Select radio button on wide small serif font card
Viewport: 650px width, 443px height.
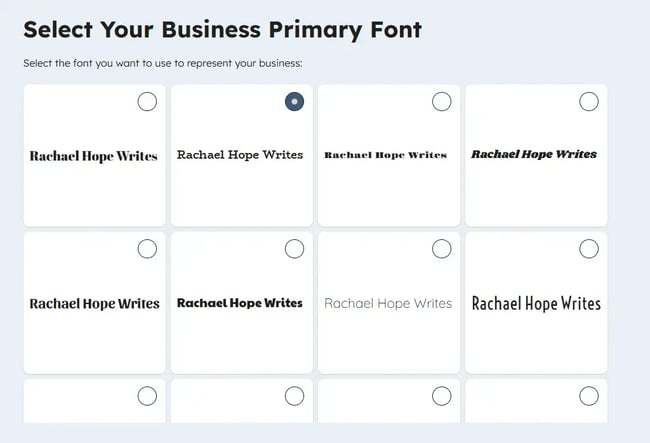click(x=441, y=101)
